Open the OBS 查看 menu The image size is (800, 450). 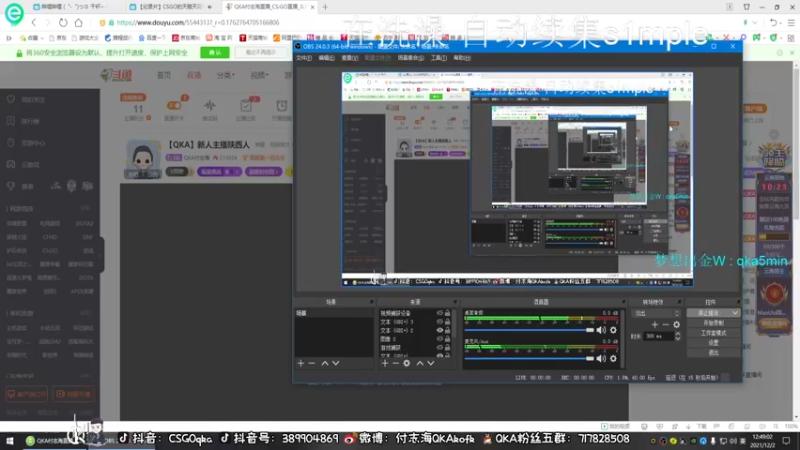(349, 58)
